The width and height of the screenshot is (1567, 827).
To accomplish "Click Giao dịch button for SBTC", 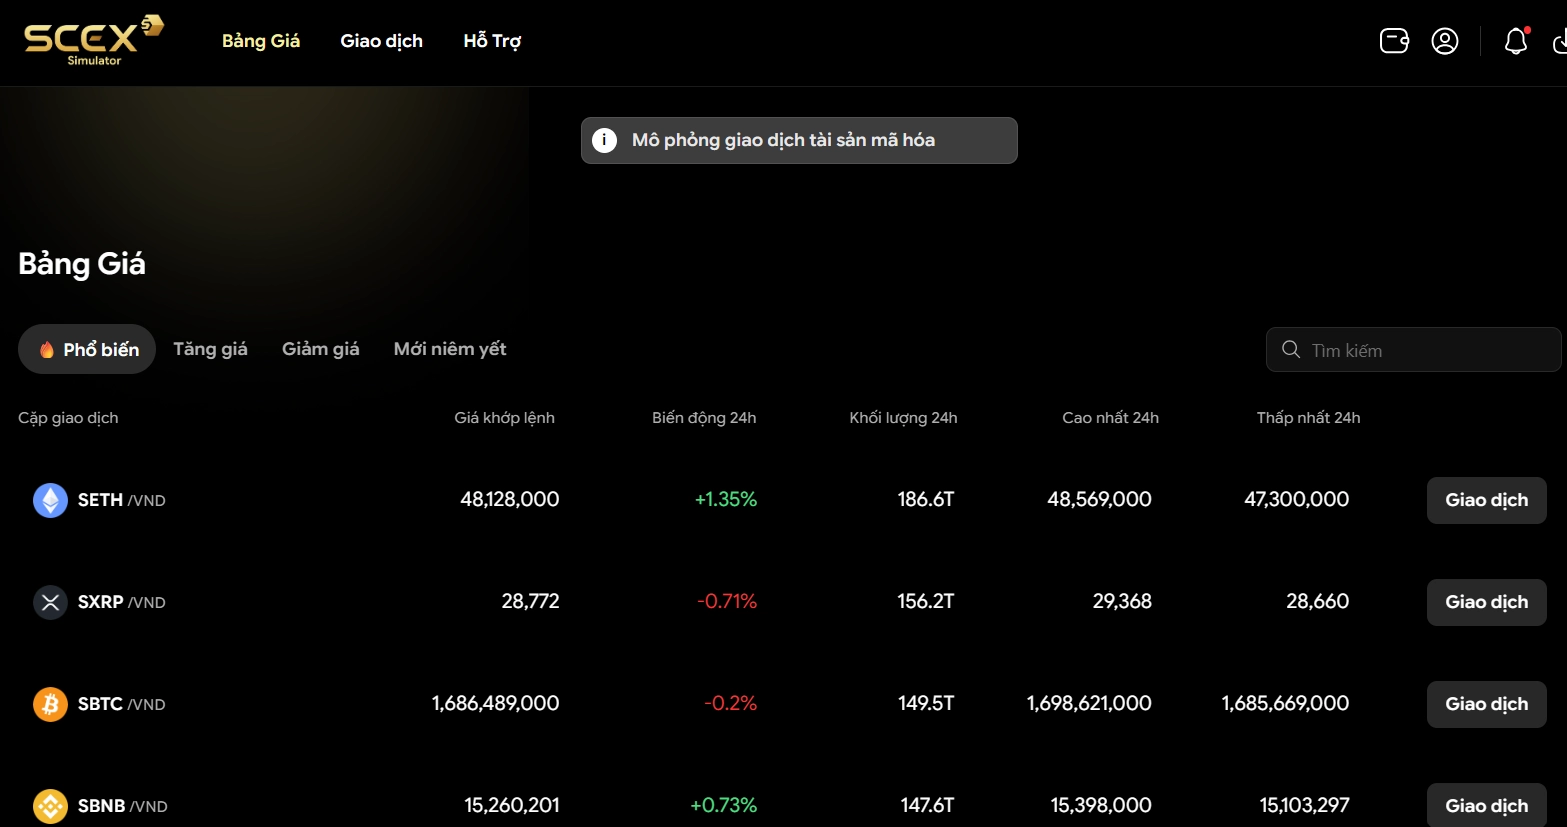I will [x=1486, y=704].
